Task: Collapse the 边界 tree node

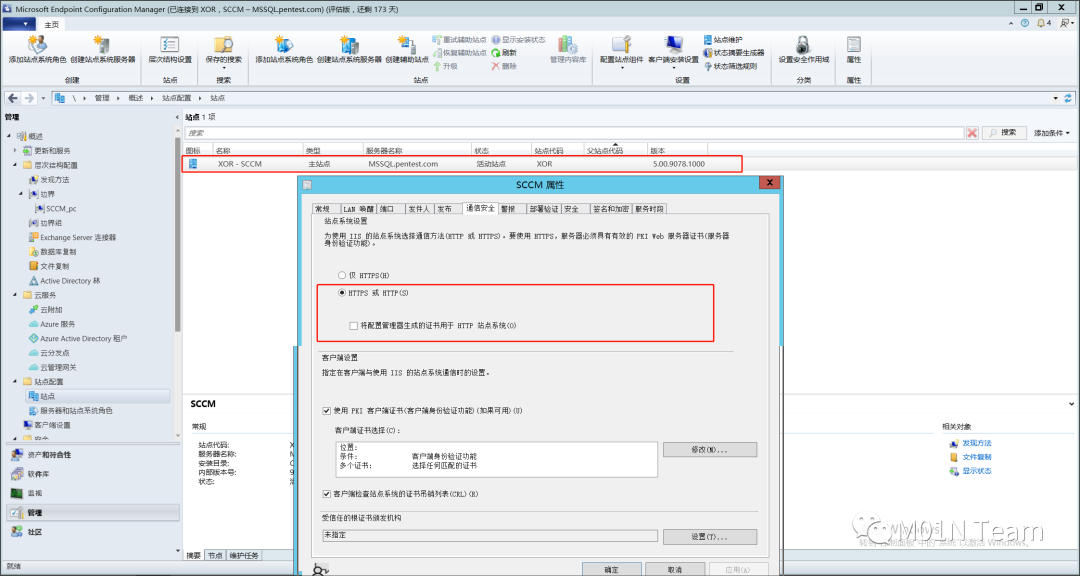Action: (21, 194)
